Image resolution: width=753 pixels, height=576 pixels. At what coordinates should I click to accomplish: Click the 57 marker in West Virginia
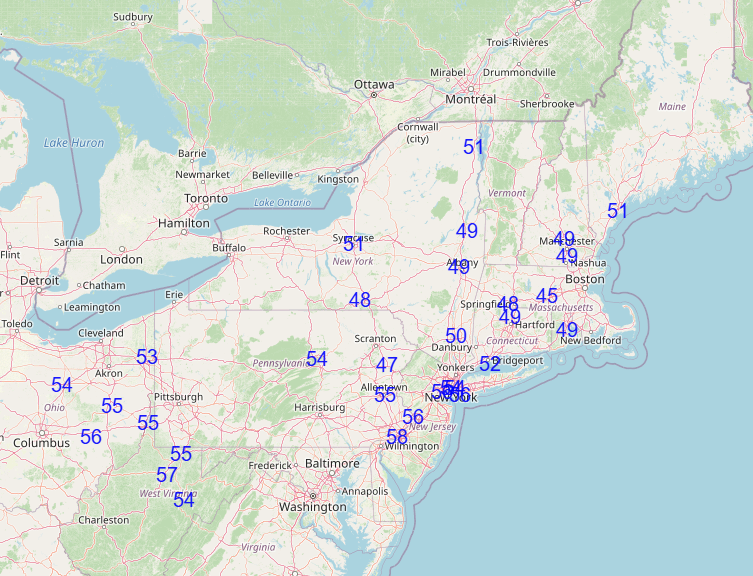(x=167, y=475)
